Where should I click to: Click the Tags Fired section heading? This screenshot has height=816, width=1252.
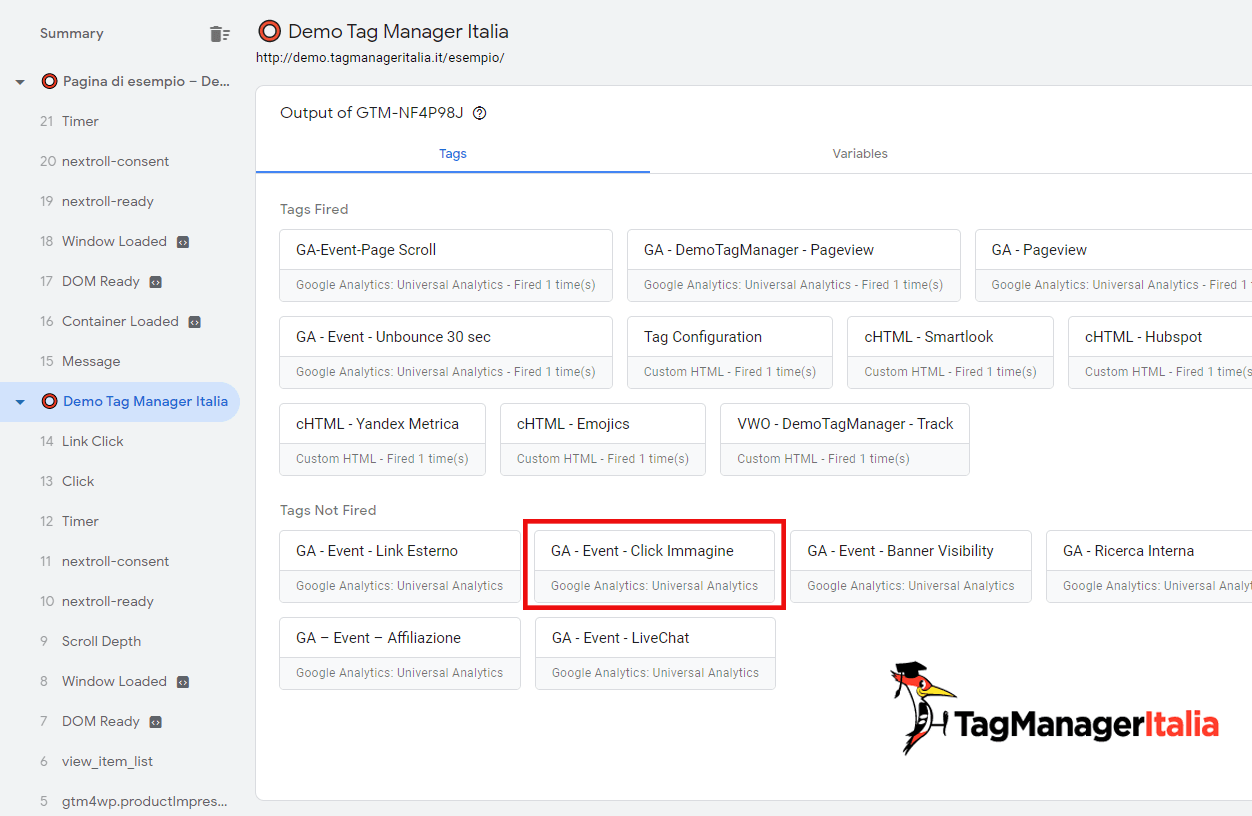click(x=314, y=210)
